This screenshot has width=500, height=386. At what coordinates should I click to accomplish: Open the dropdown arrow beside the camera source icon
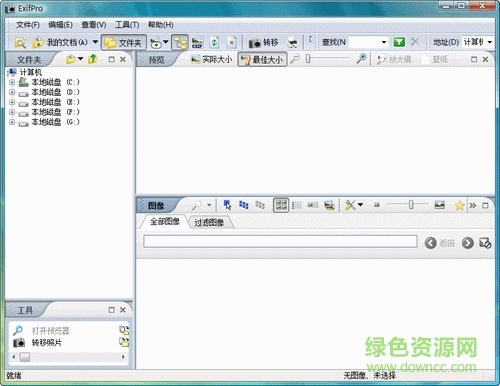coord(165,43)
